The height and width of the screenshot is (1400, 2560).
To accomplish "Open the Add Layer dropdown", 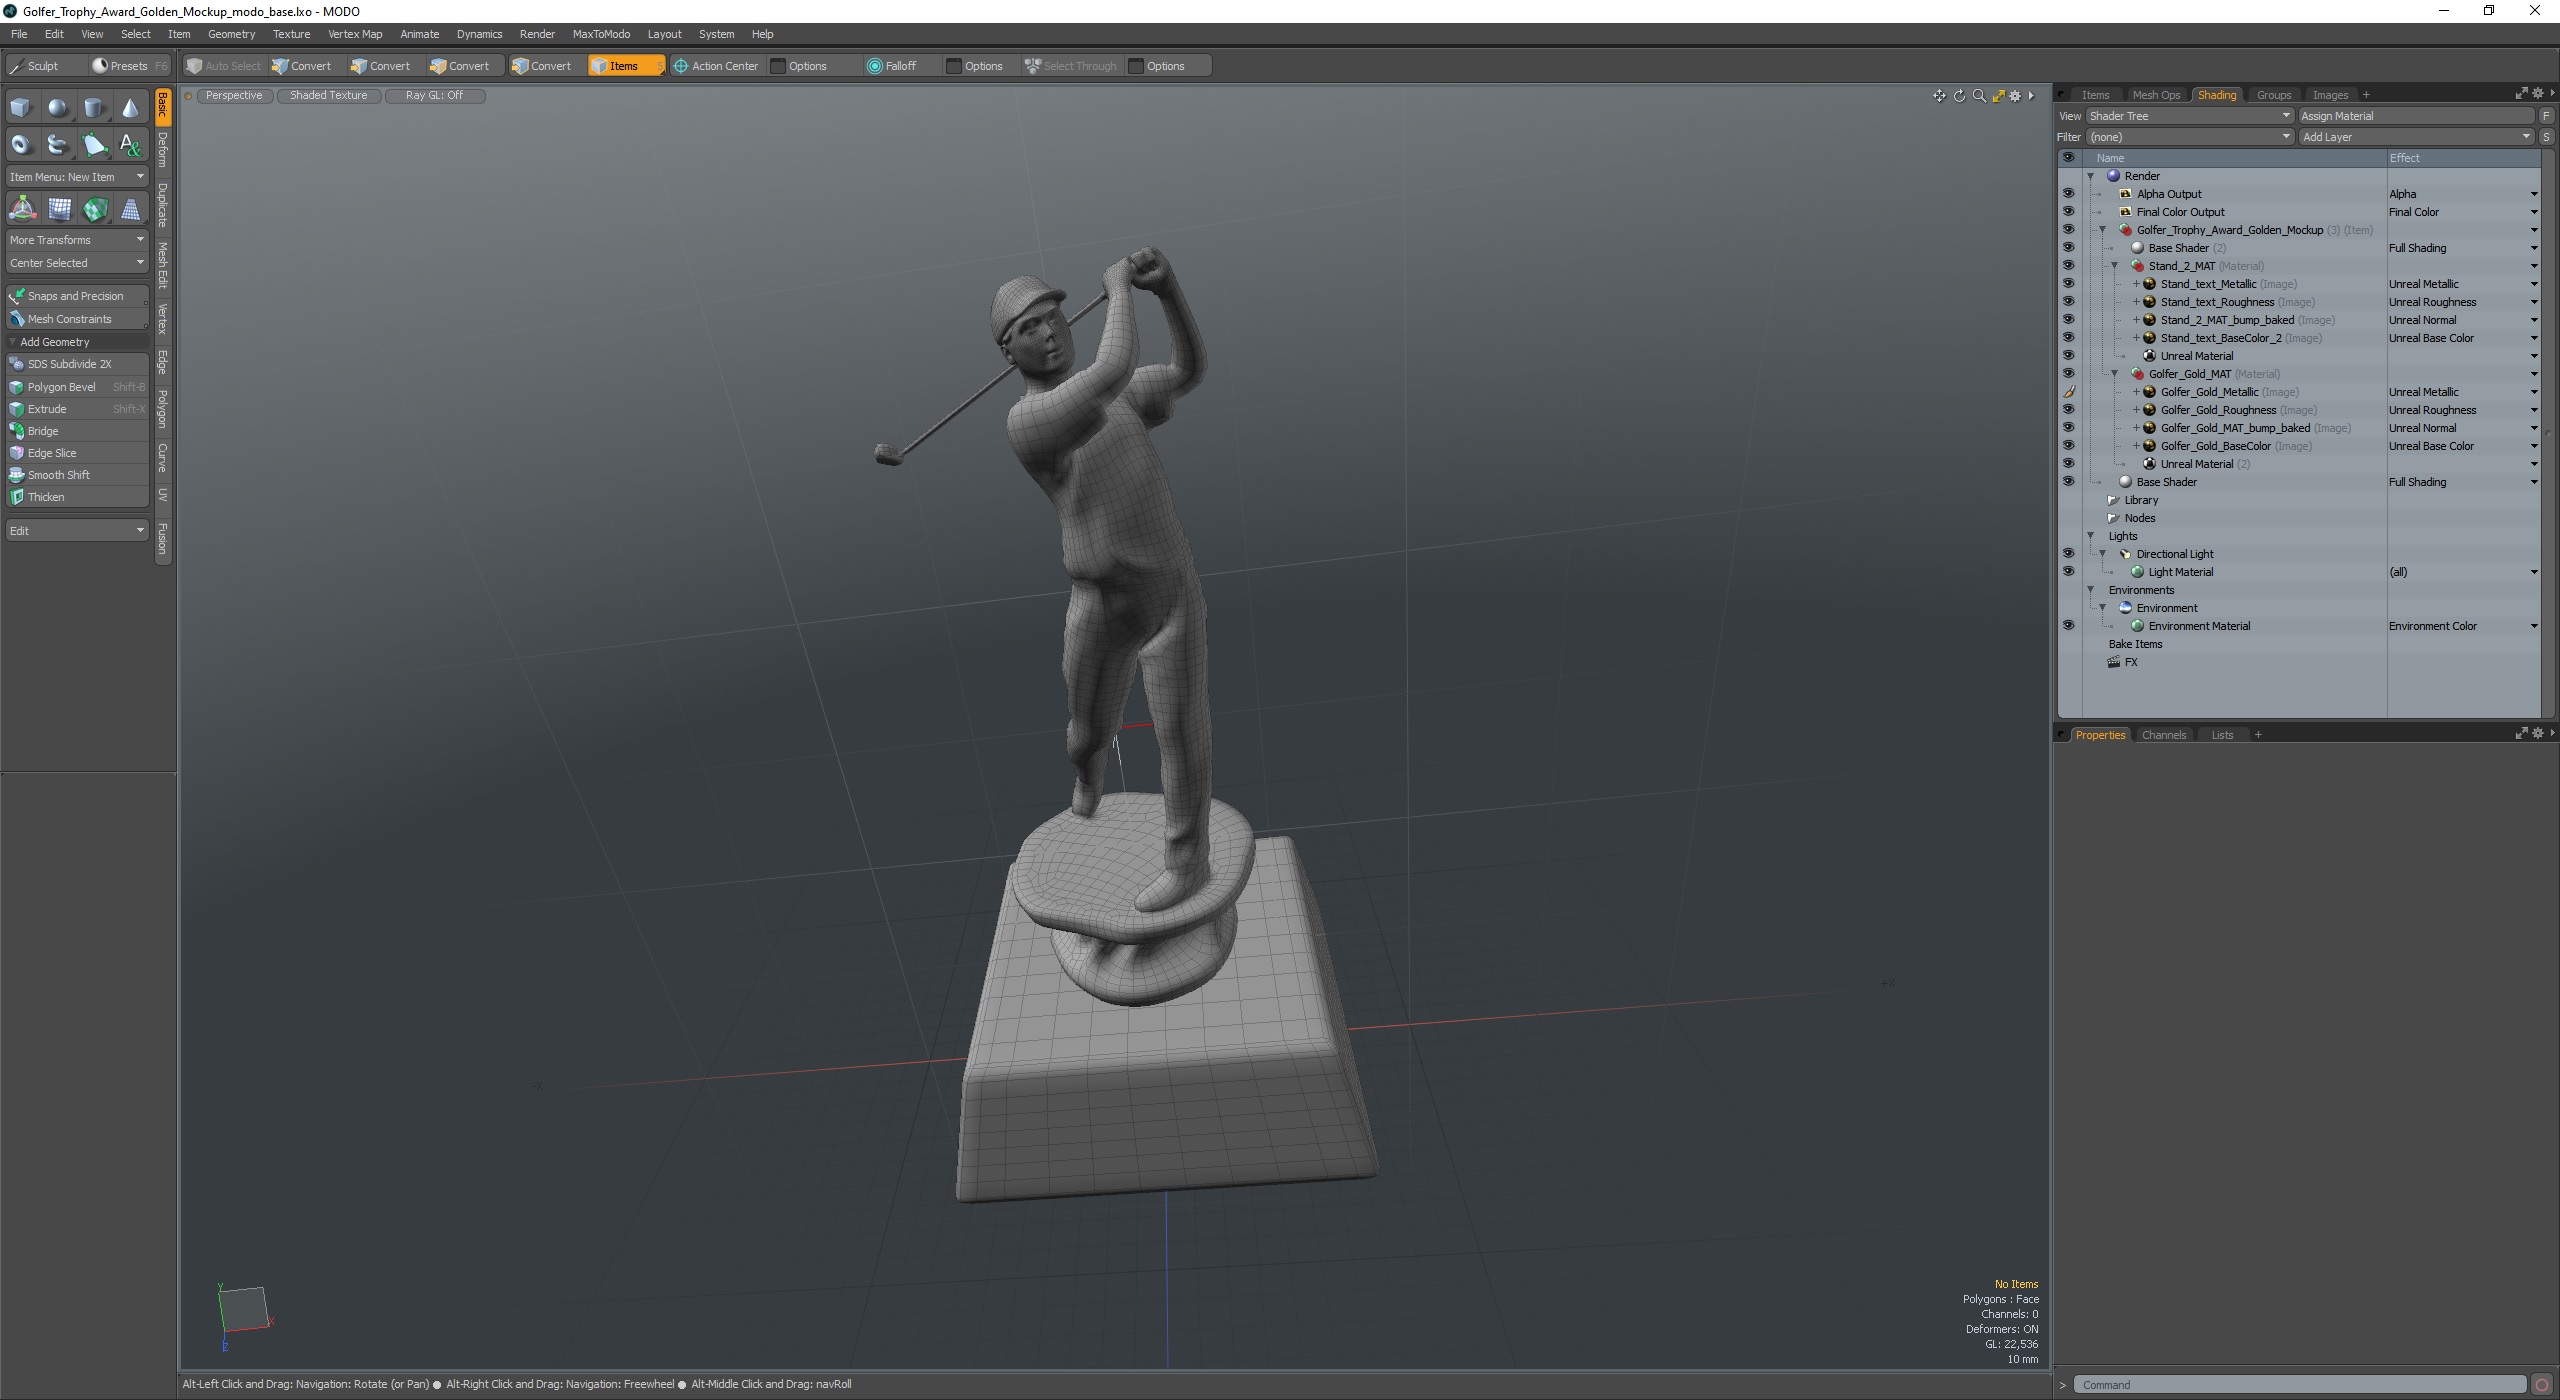I will pyautogui.click(x=2416, y=137).
